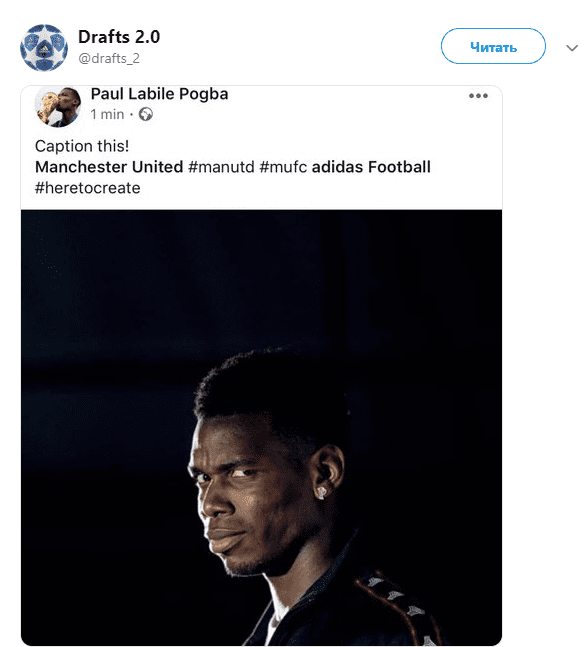This screenshot has width=588, height=647.
Task: Open the Manchester United page link
Action: click(x=109, y=167)
